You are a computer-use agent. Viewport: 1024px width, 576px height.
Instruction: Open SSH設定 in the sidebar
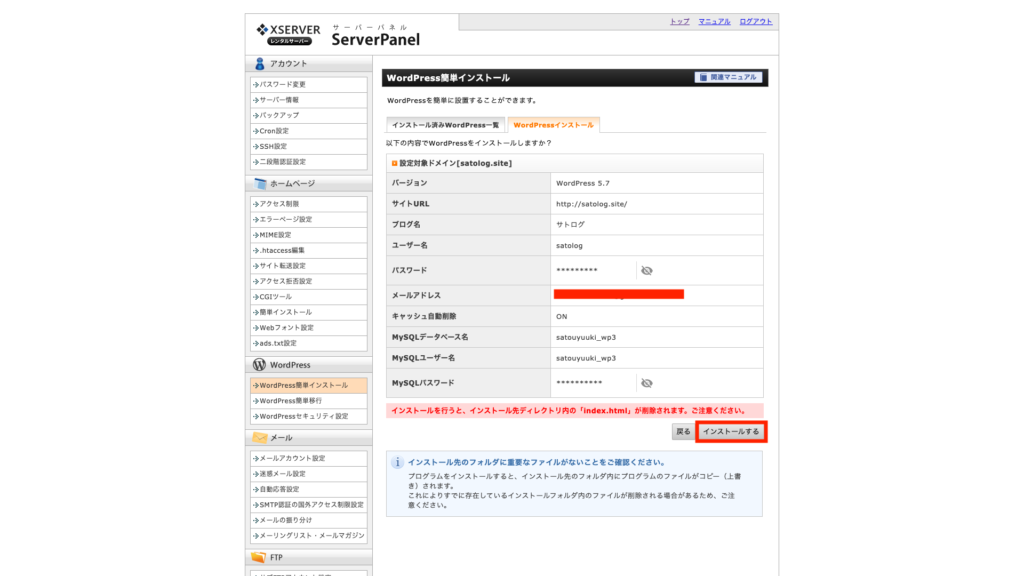(x=308, y=146)
